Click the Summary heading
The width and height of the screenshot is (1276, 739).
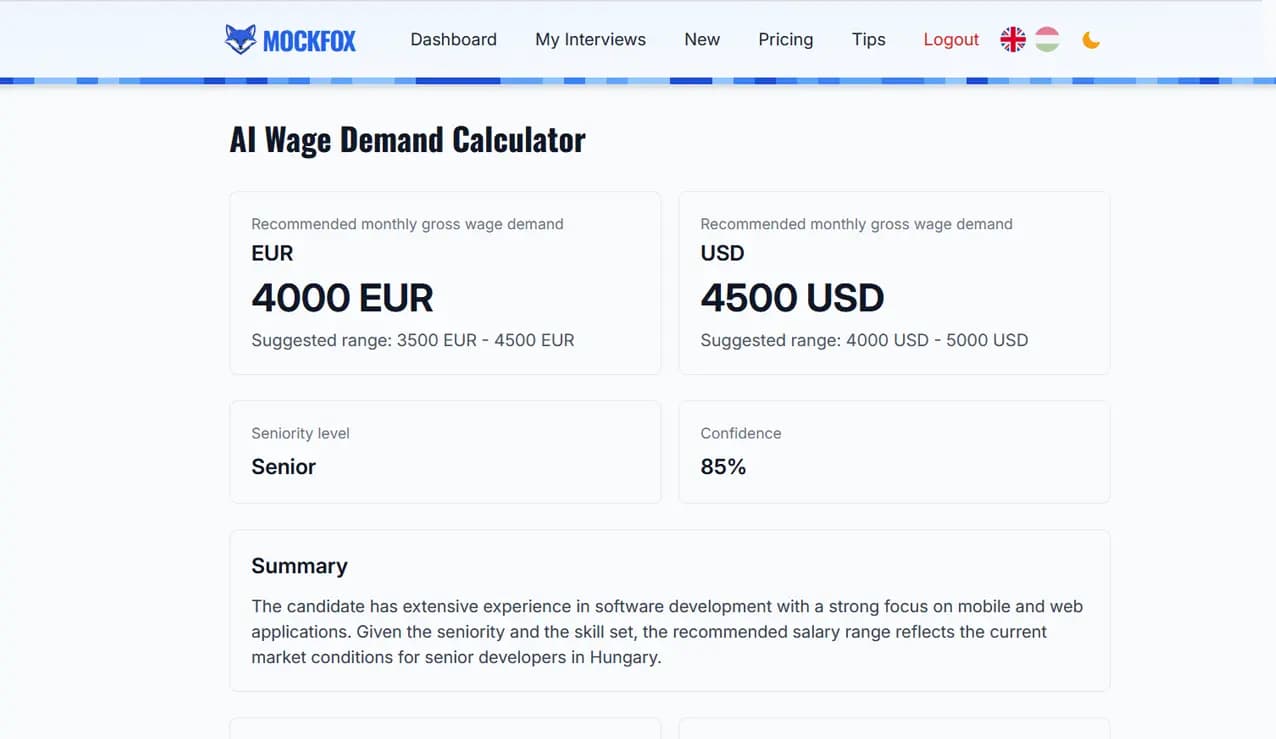[x=299, y=566]
